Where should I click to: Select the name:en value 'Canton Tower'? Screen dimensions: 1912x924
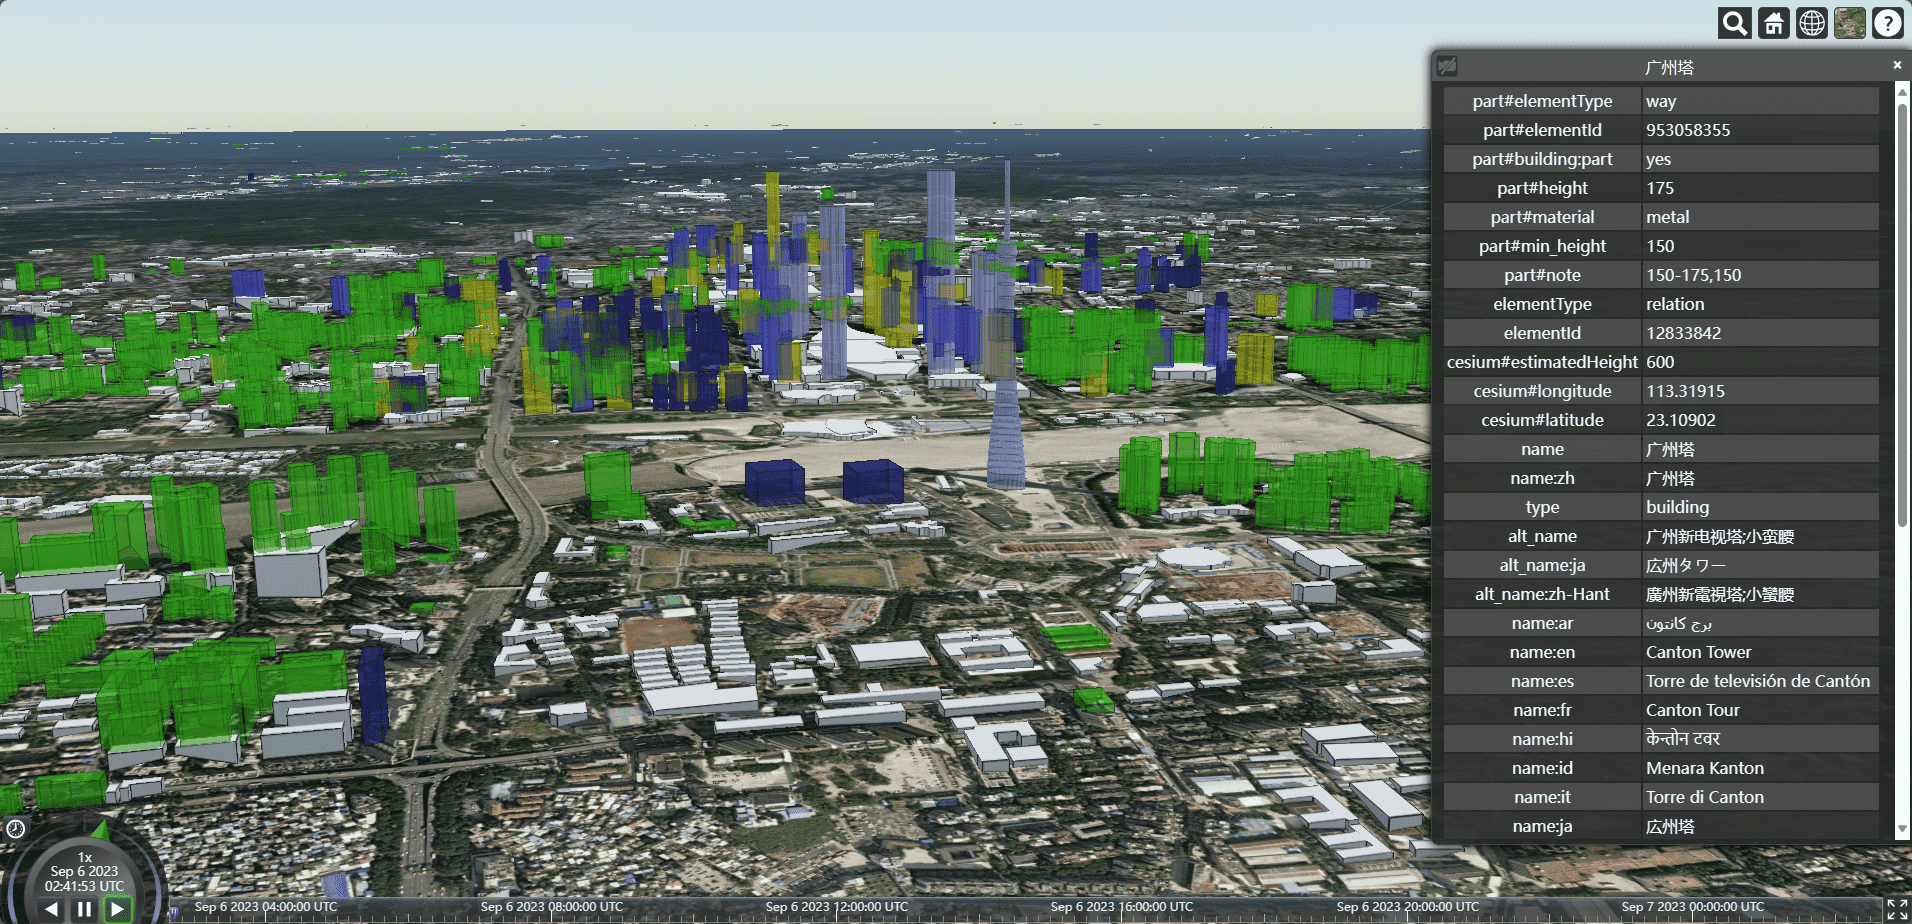coord(1699,652)
